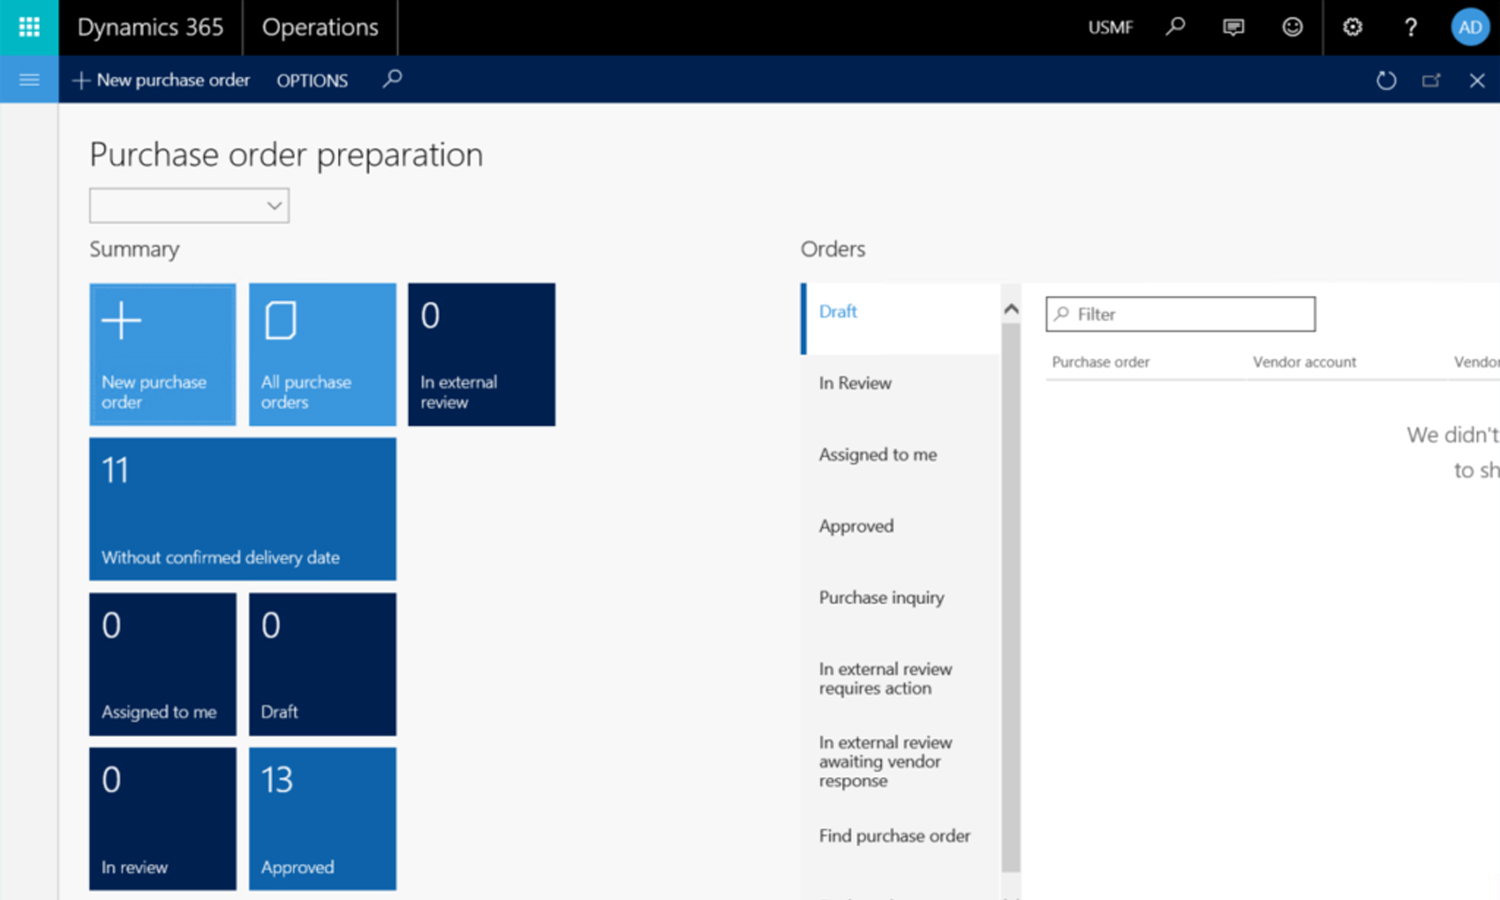1500x900 pixels.
Task: Click the search magnifier in the top bar
Action: coord(1176,27)
